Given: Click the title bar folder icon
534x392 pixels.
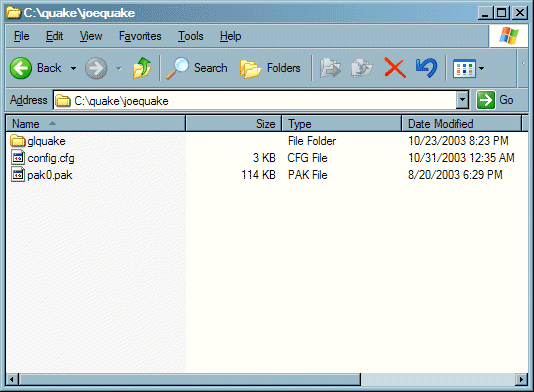Looking at the screenshot, I should (14, 13).
